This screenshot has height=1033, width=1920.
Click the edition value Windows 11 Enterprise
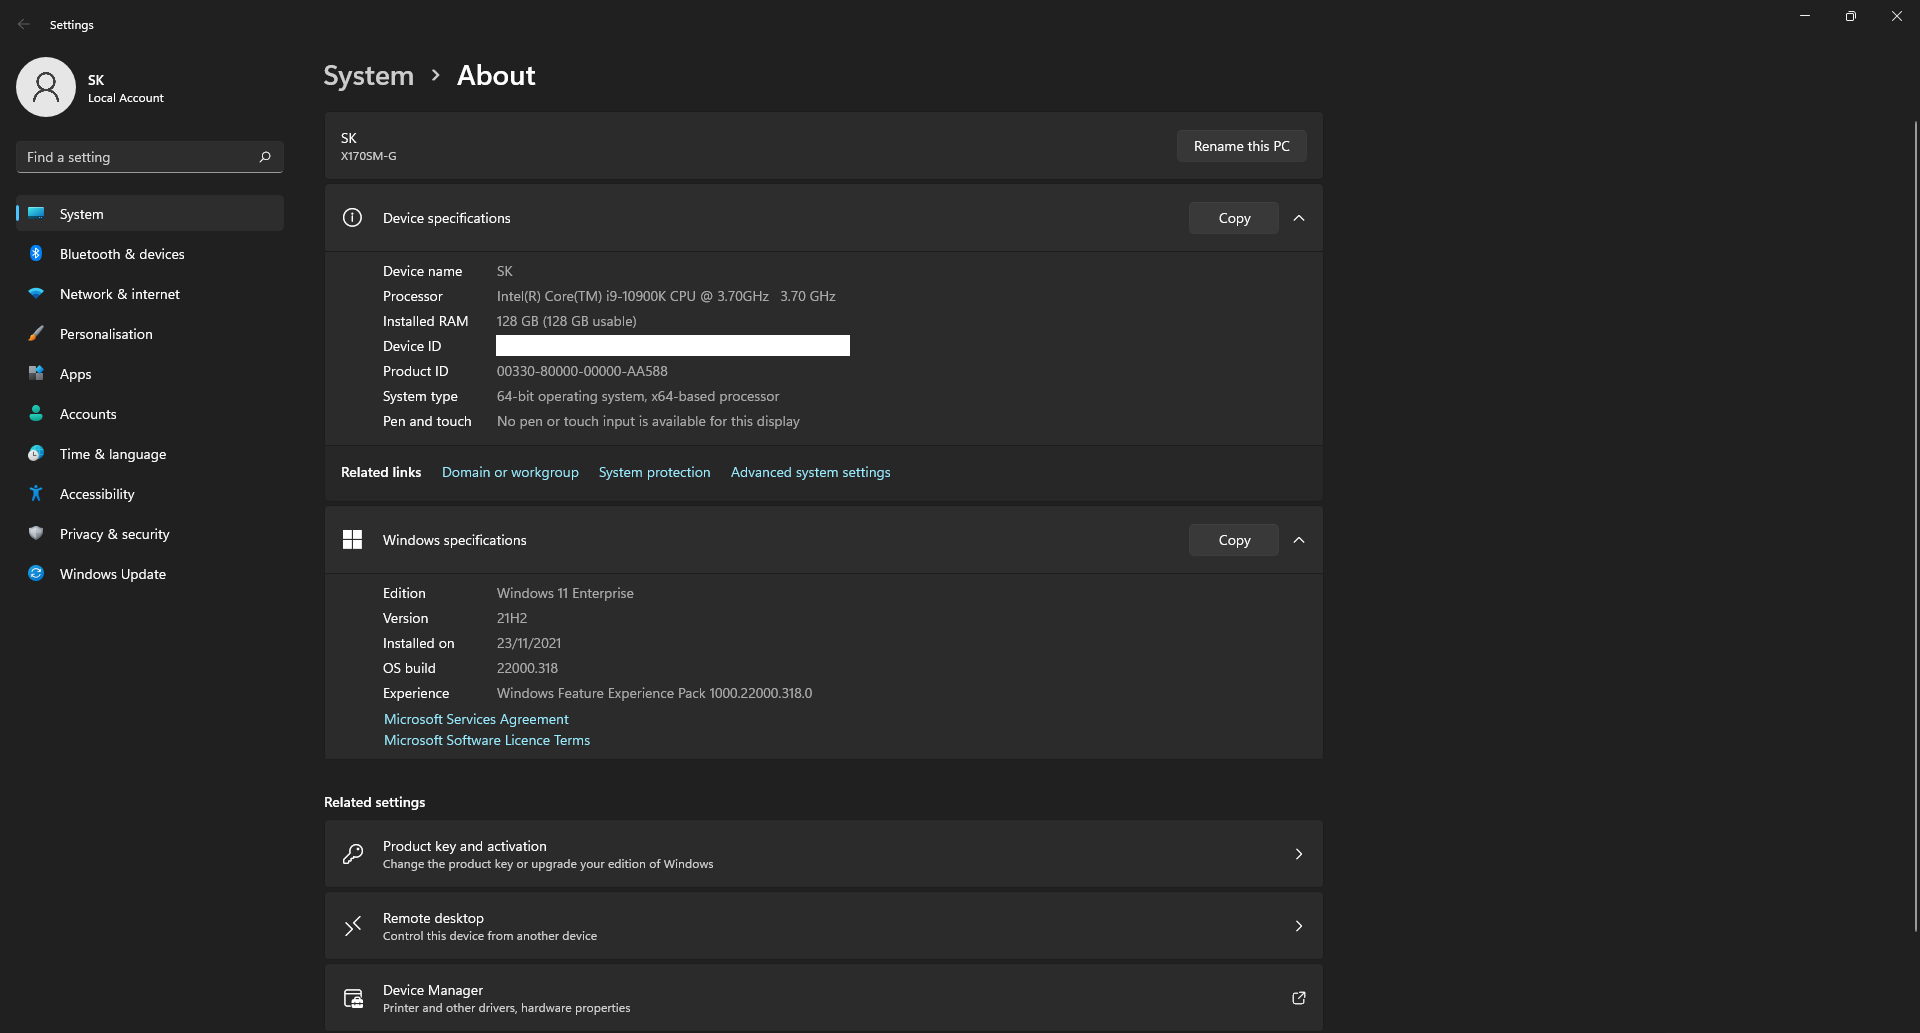pos(565,593)
